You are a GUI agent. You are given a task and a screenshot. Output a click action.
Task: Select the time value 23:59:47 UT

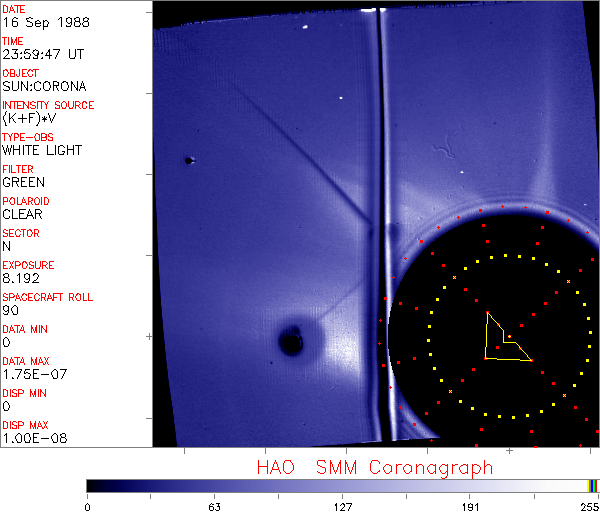[43, 54]
